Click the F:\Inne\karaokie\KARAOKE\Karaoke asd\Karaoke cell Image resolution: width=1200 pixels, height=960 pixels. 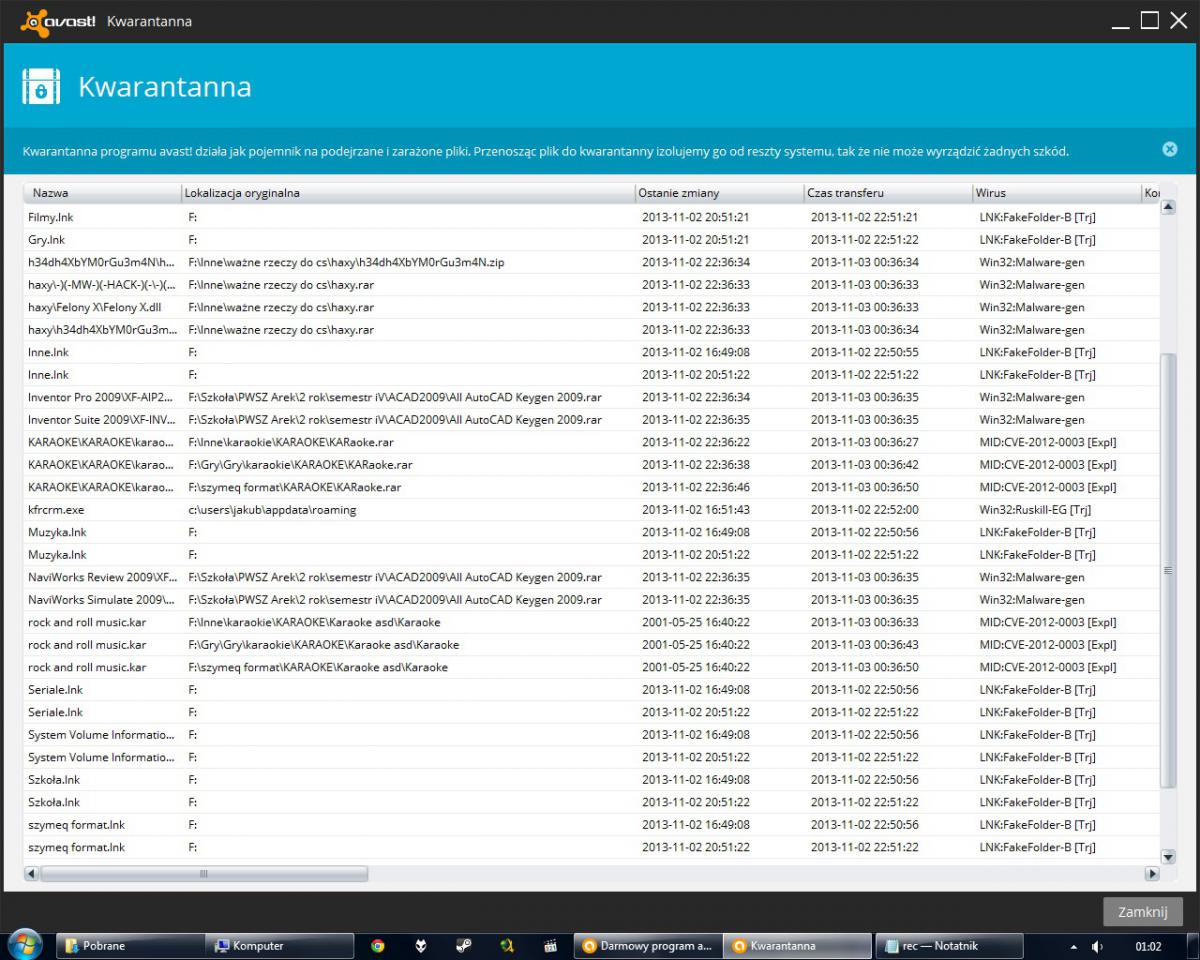click(314, 622)
